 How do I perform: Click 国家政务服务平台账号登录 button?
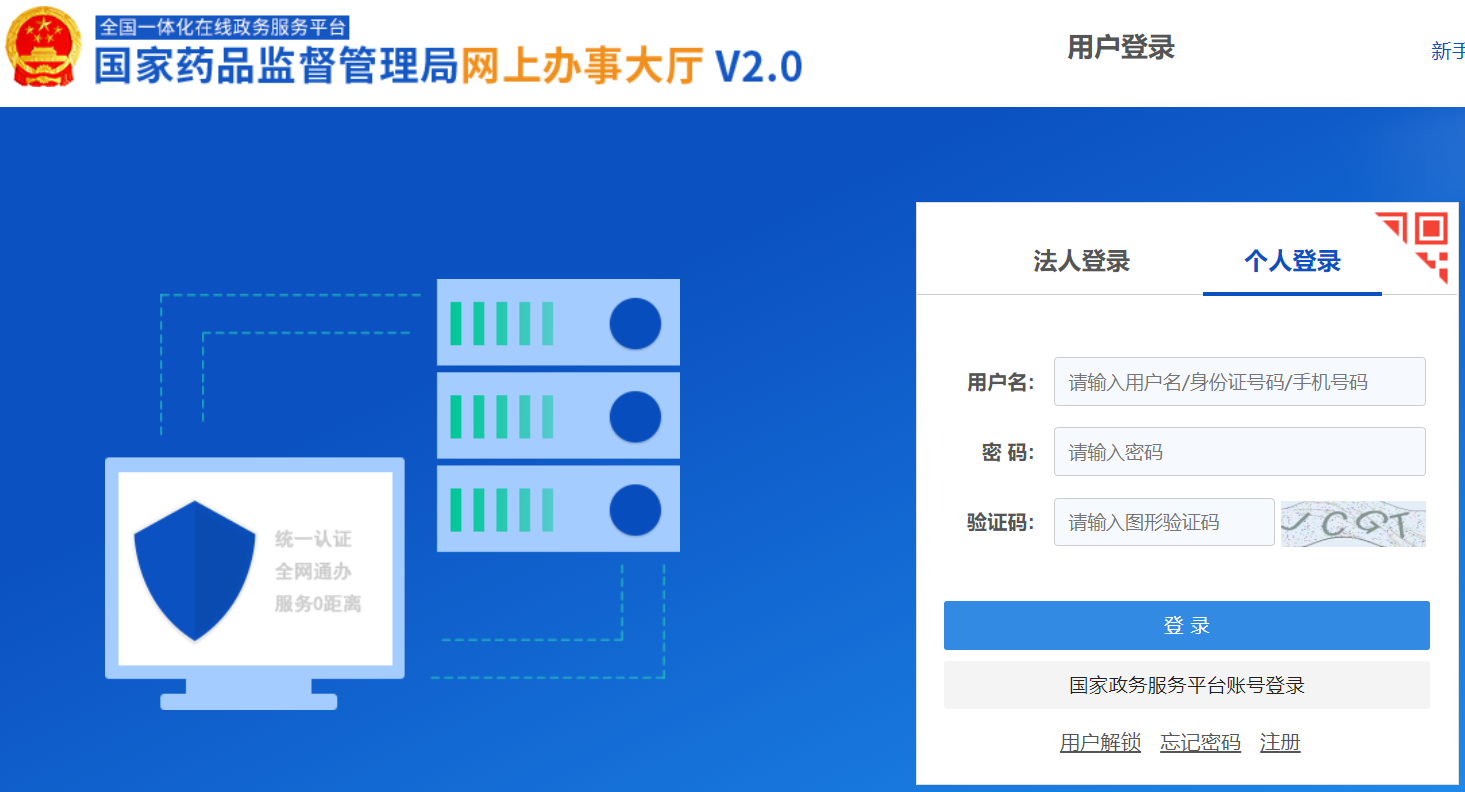1187,685
